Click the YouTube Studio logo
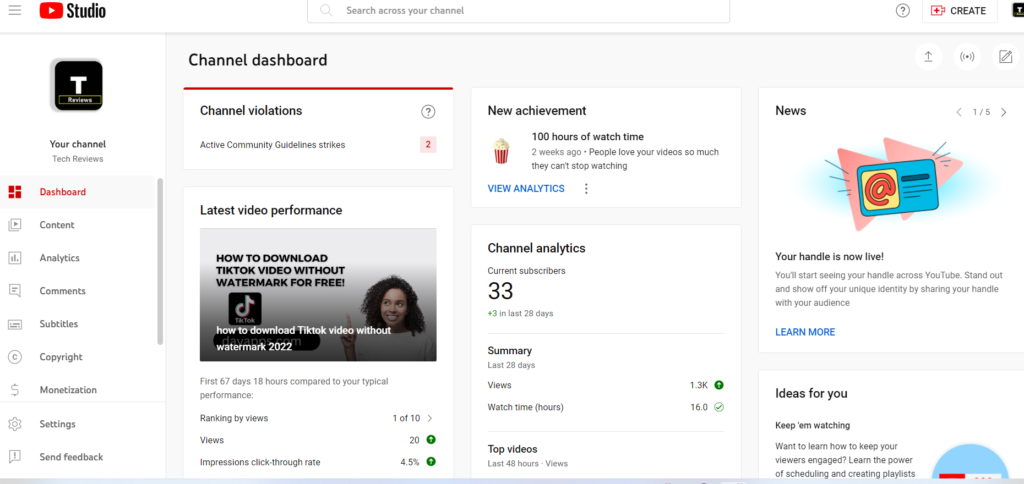The height and width of the screenshot is (484, 1024). pos(72,10)
